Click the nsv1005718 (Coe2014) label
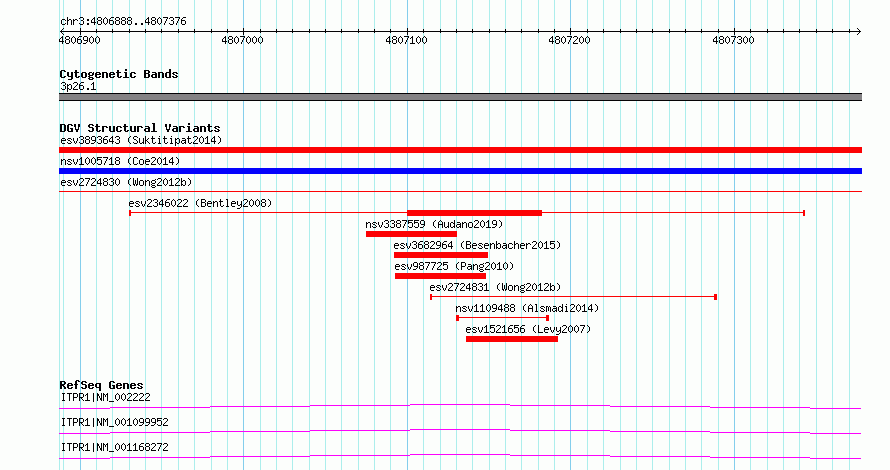Screen dimensions: 890x470 (x=120, y=161)
